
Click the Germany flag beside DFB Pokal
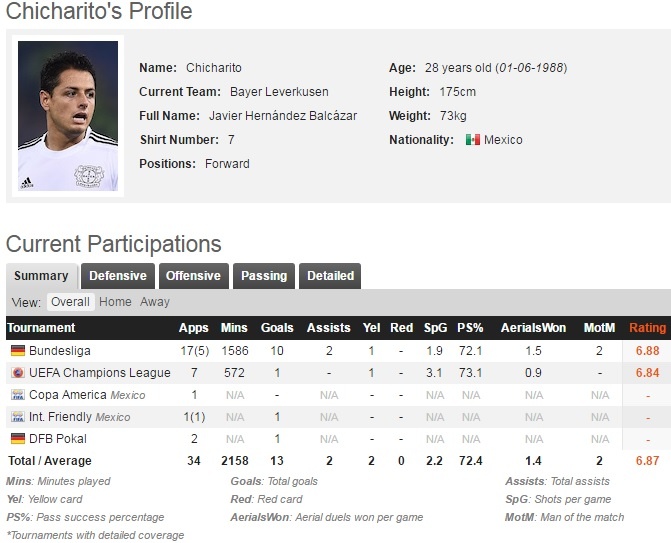(x=17, y=439)
